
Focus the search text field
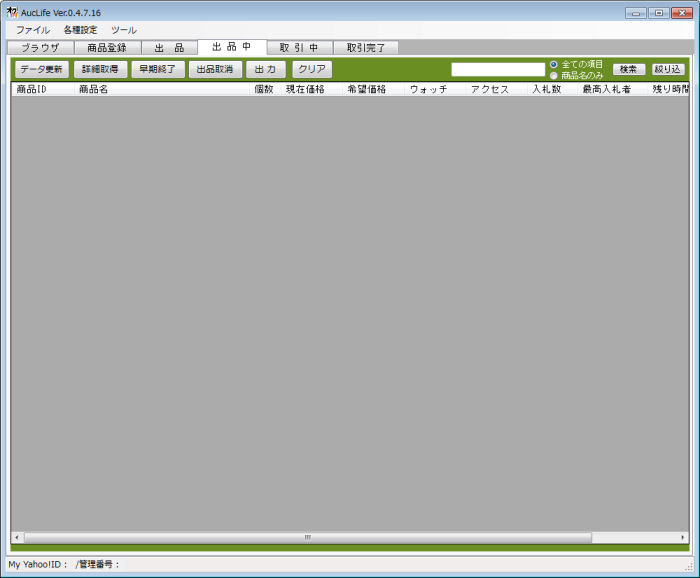point(498,70)
